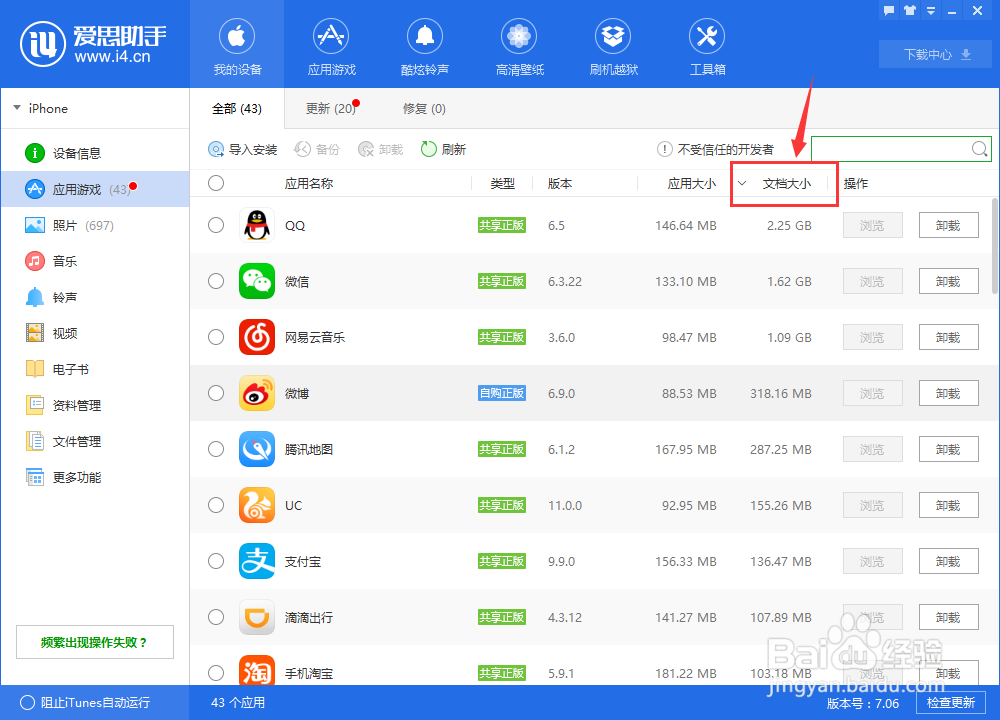Click the 手机淘宝 app icon
This screenshot has height=720, width=1000.
pos(256,670)
